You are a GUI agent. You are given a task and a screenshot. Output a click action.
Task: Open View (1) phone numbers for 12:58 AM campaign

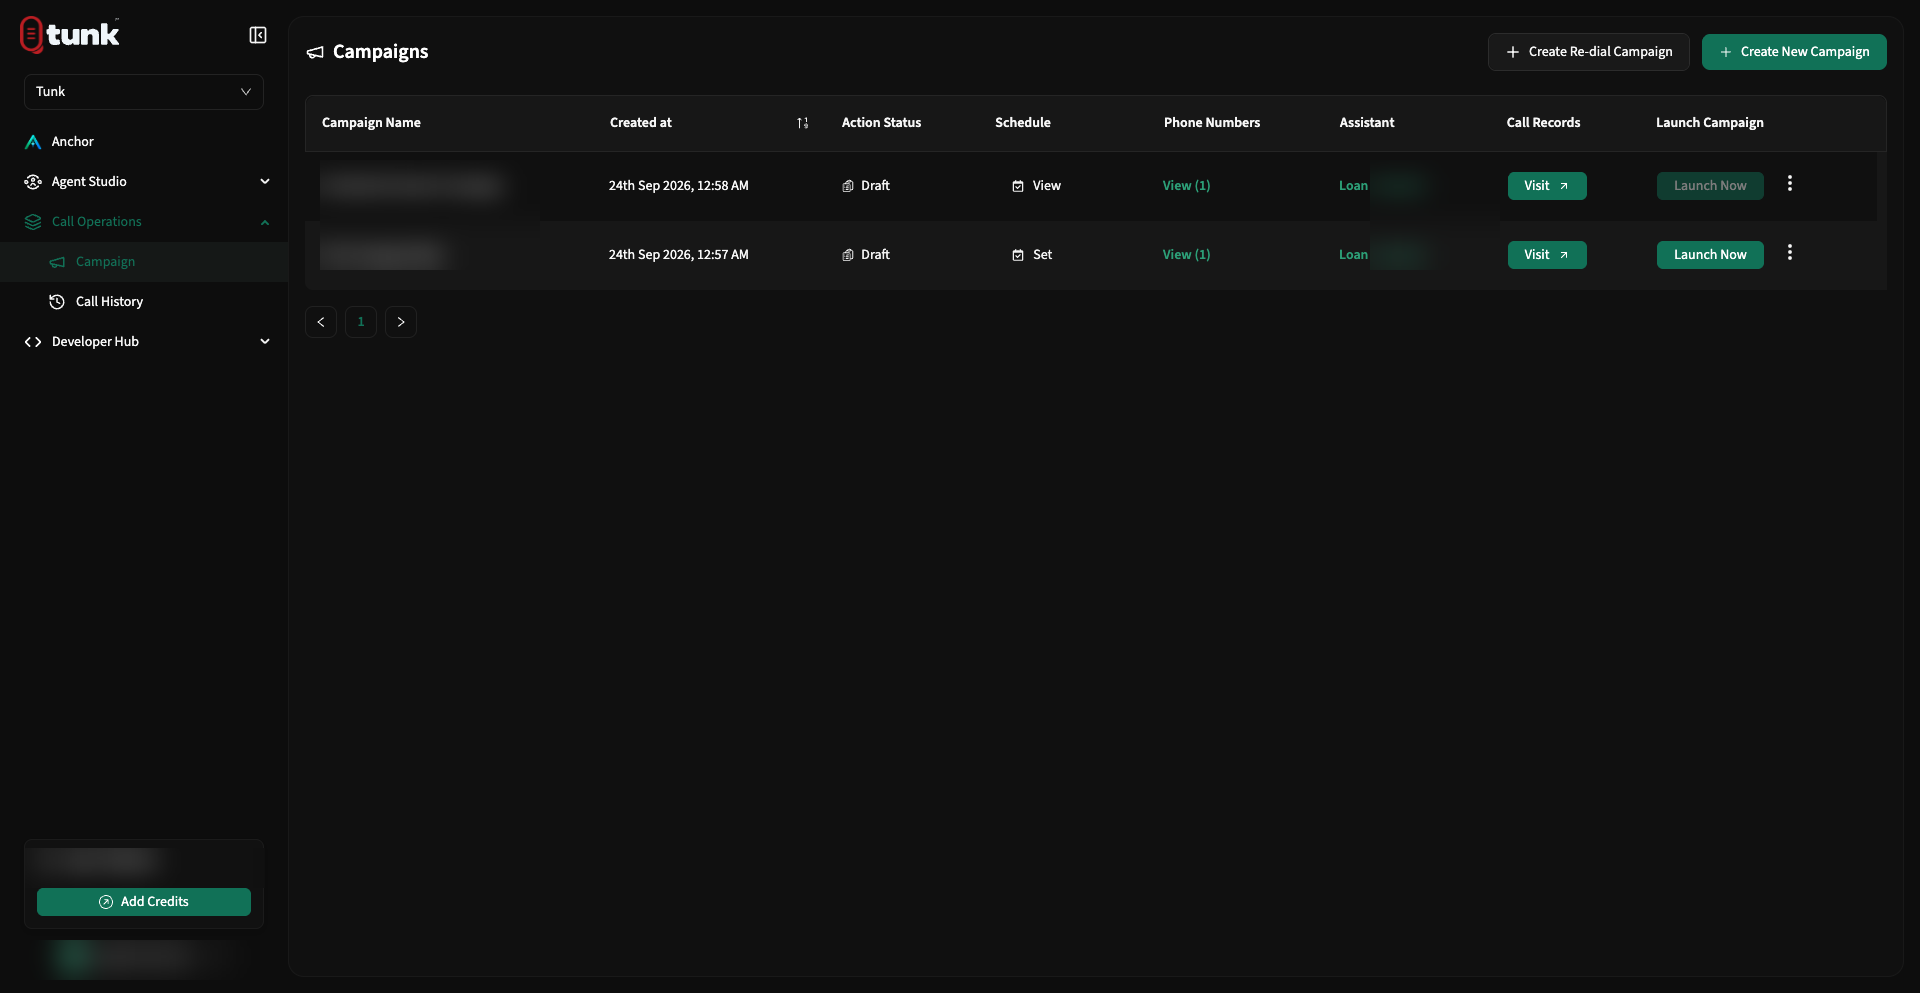pyautogui.click(x=1186, y=186)
